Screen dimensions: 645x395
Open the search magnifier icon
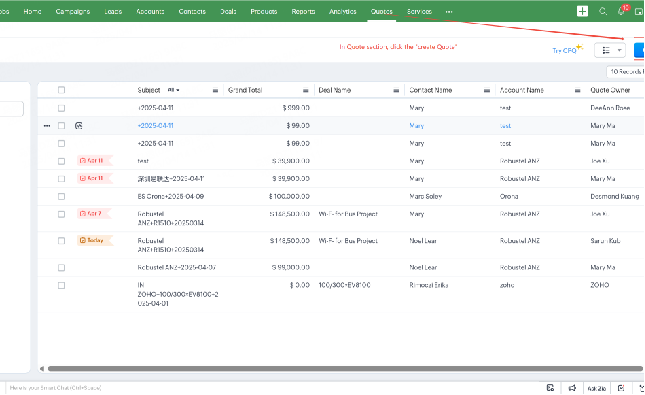(x=603, y=11)
